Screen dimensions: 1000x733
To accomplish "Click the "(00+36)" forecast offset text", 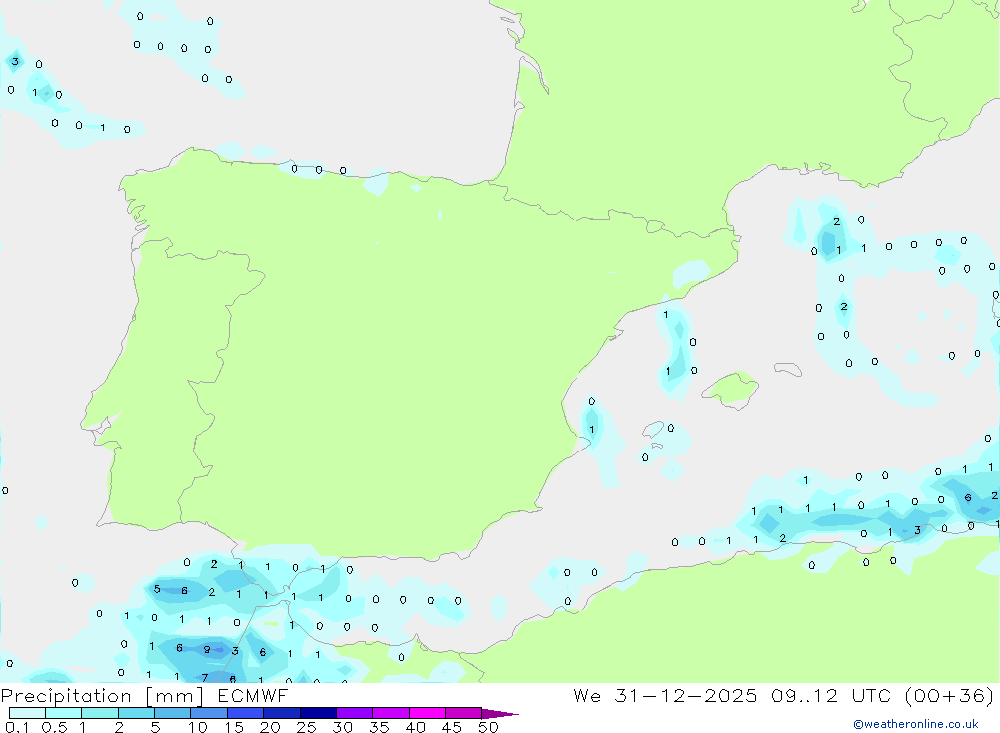I will [950, 695].
